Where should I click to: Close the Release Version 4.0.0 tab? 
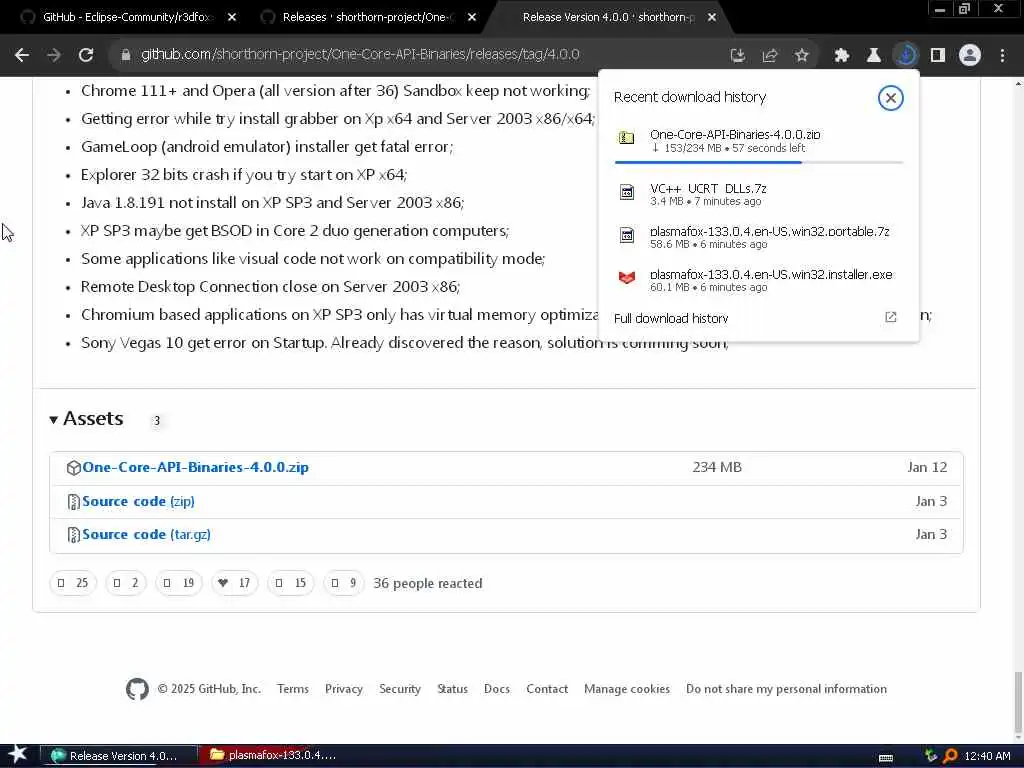712,17
